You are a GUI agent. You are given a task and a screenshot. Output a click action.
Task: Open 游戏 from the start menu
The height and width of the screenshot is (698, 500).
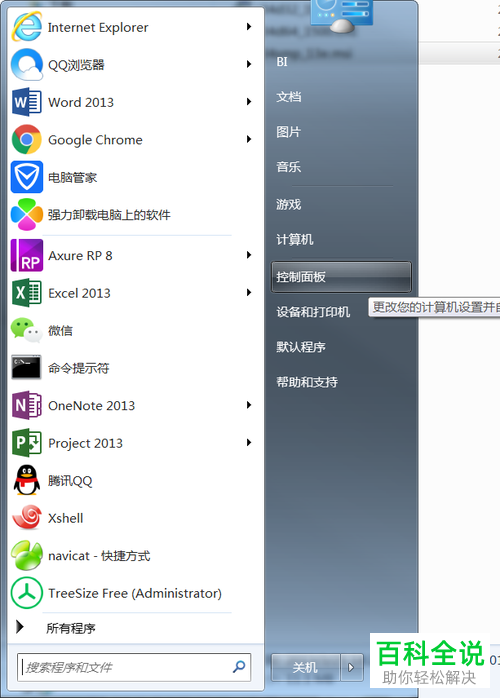click(289, 204)
